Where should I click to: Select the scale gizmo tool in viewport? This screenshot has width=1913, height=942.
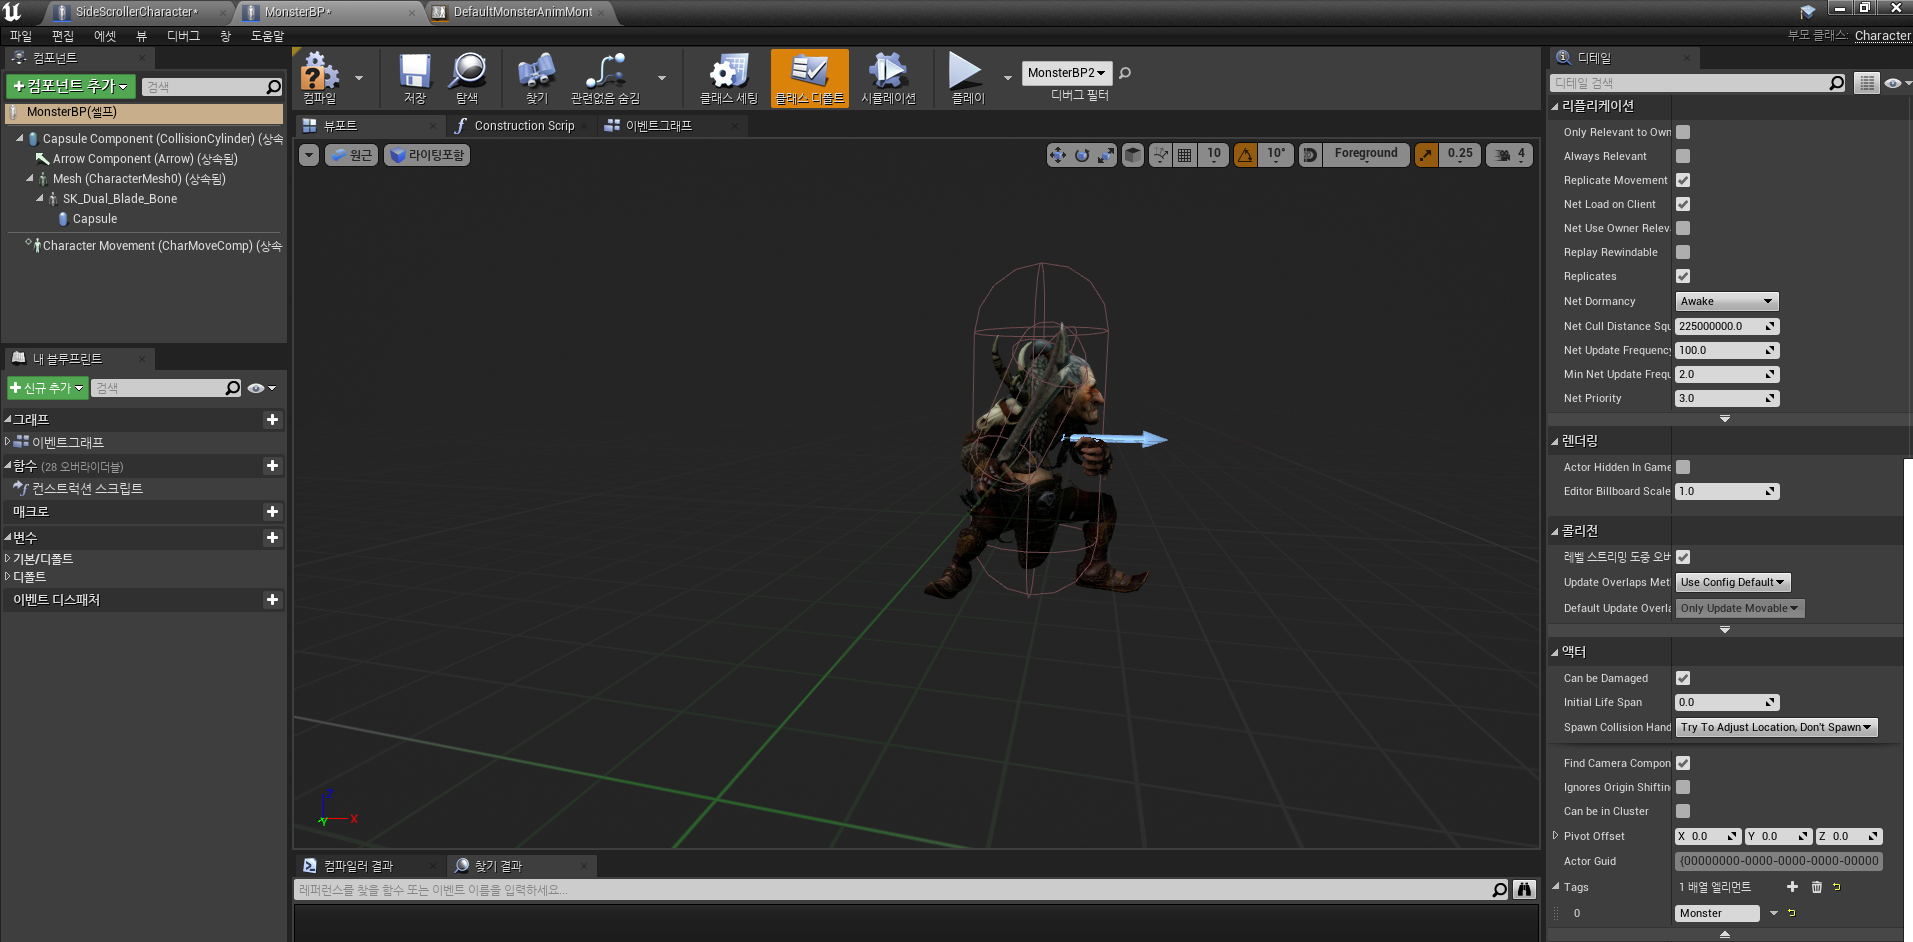(1106, 155)
